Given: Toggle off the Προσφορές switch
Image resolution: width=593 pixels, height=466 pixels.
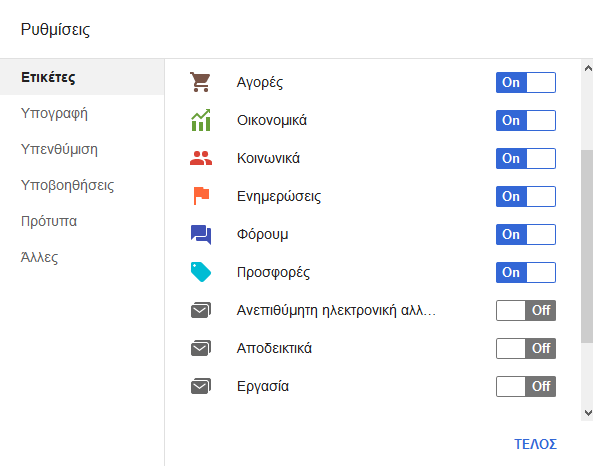Looking at the screenshot, I should (x=526, y=272).
